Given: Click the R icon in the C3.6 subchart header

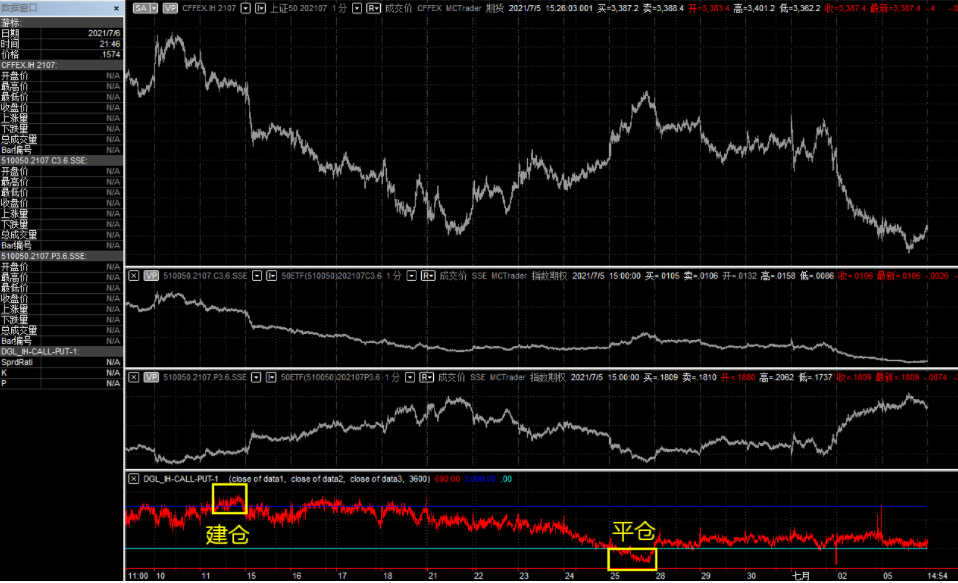Looking at the screenshot, I should (428, 276).
